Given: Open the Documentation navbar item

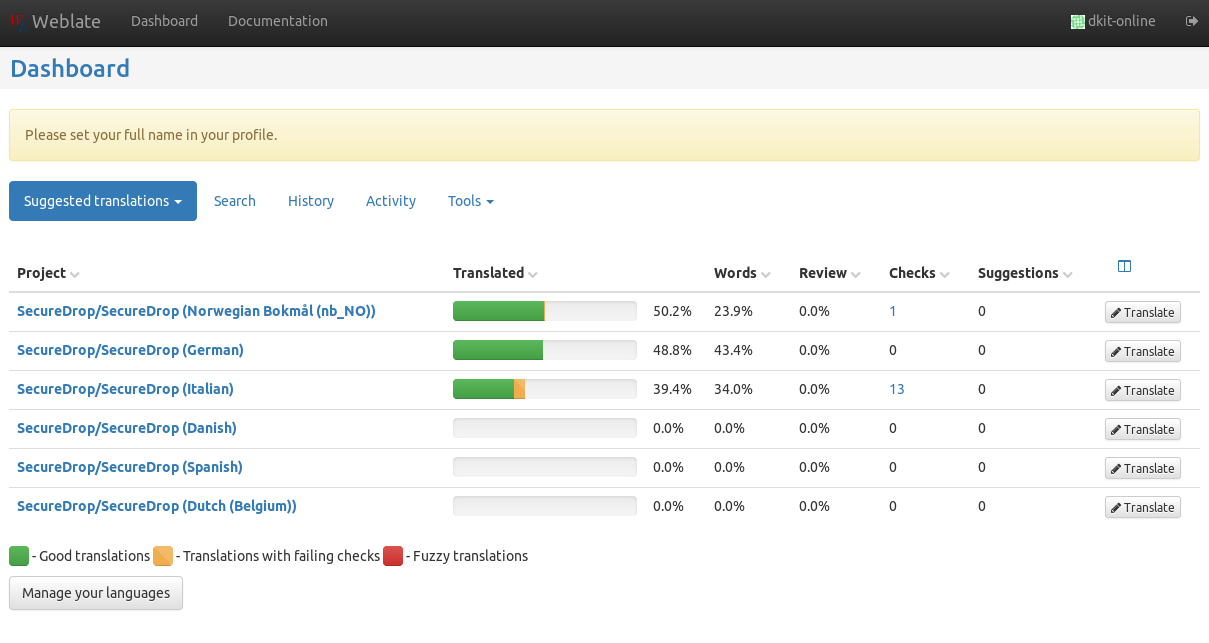Looking at the screenshot, I should tap(277, 21).
